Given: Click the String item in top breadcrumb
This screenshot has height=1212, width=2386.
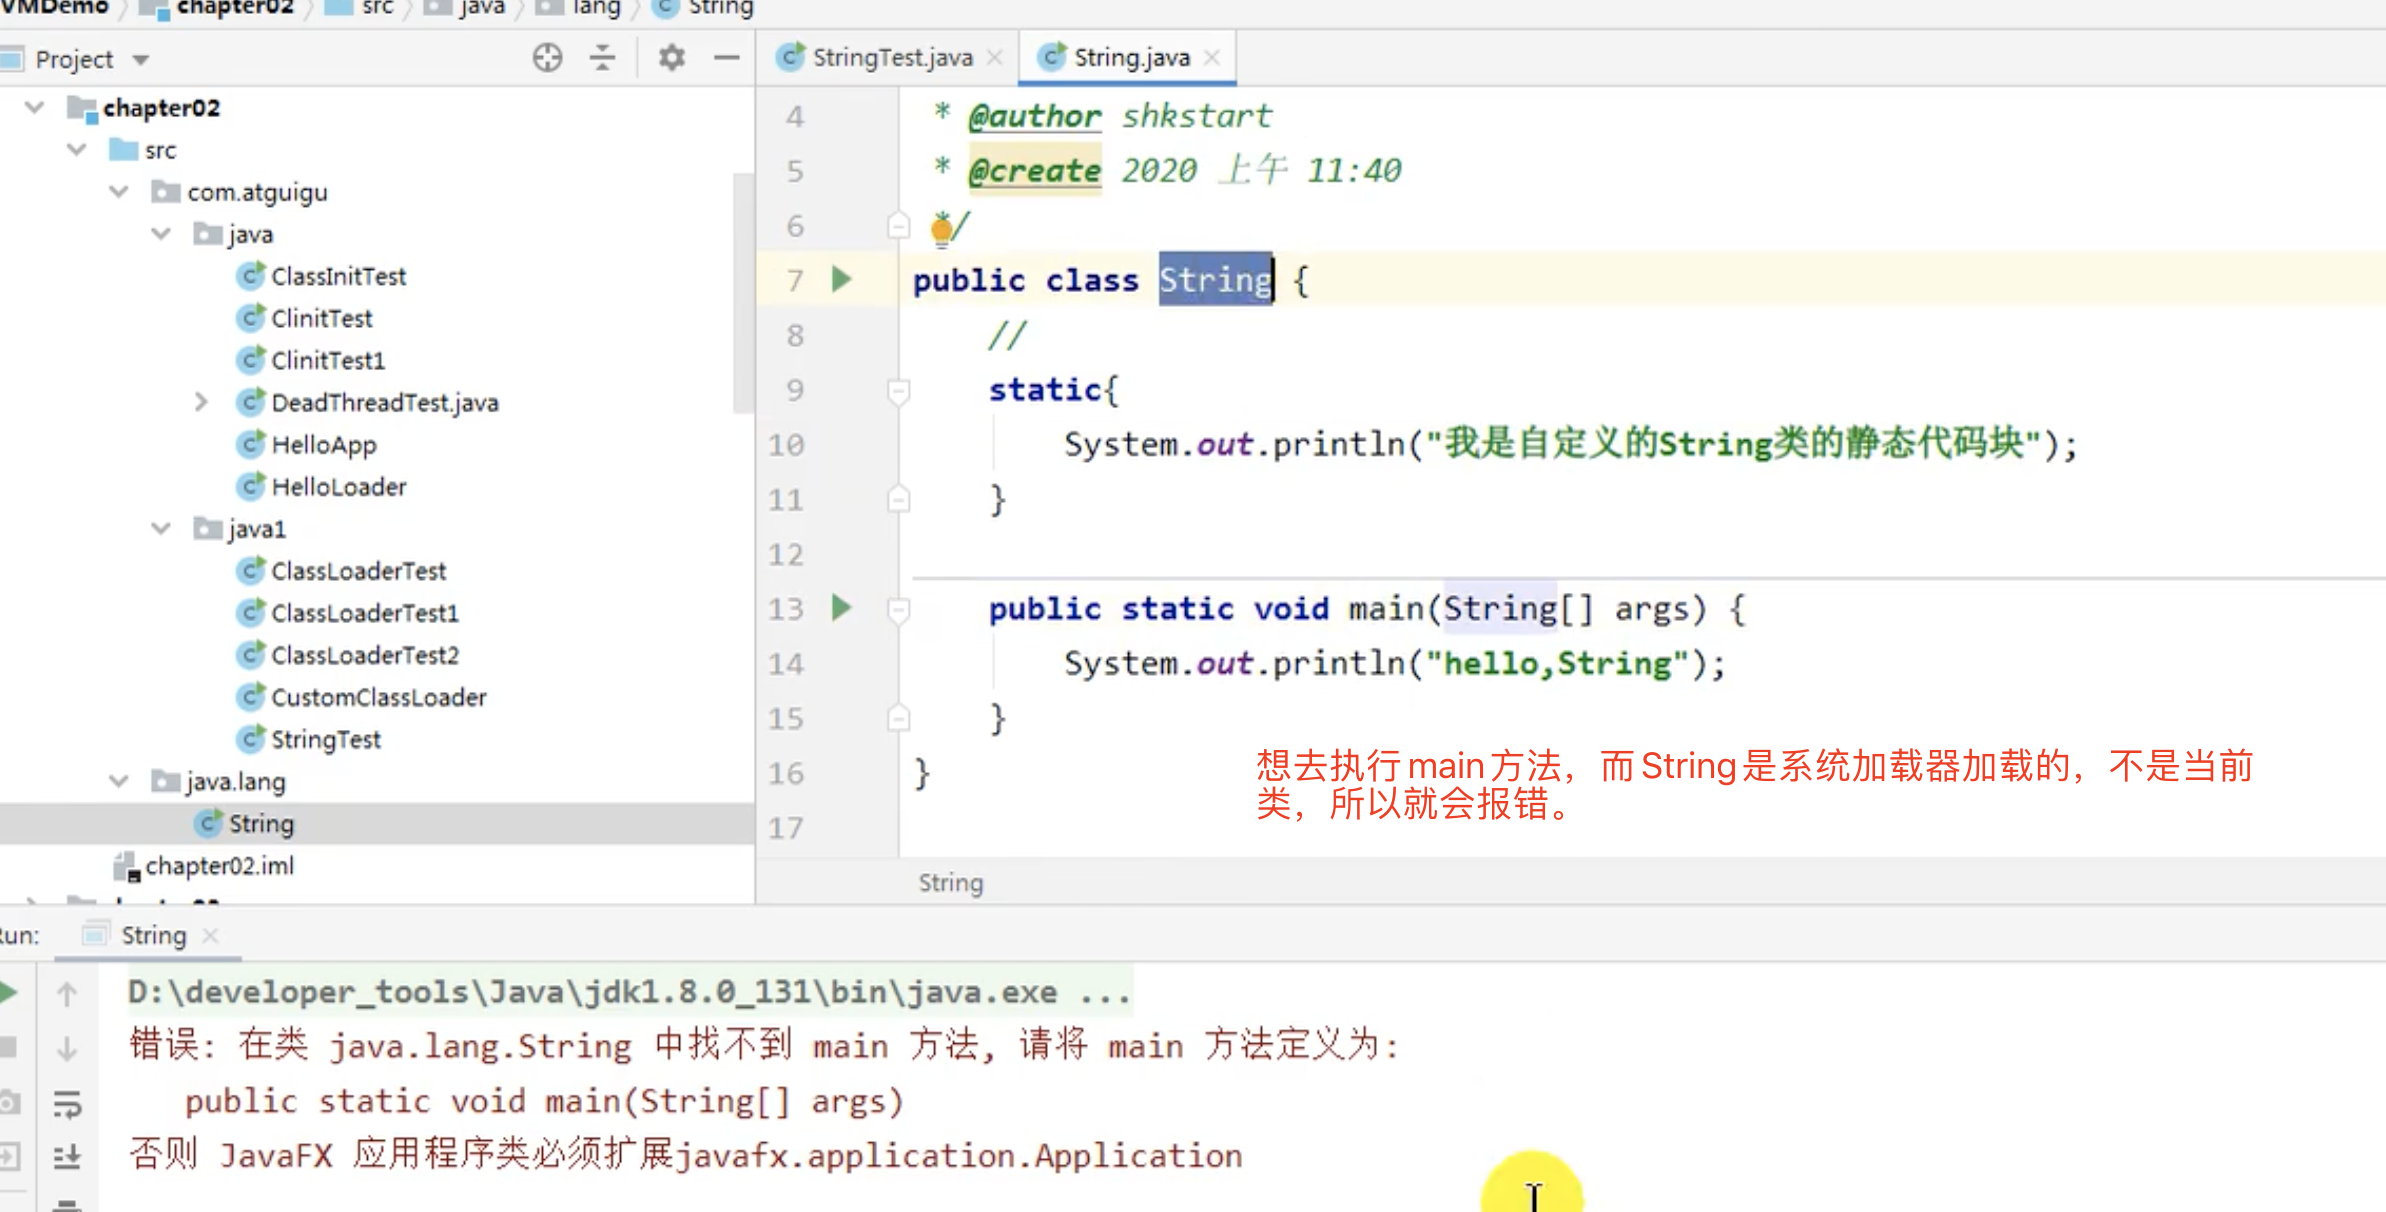Looking at the screenshot, I should [x=720, y=8].
